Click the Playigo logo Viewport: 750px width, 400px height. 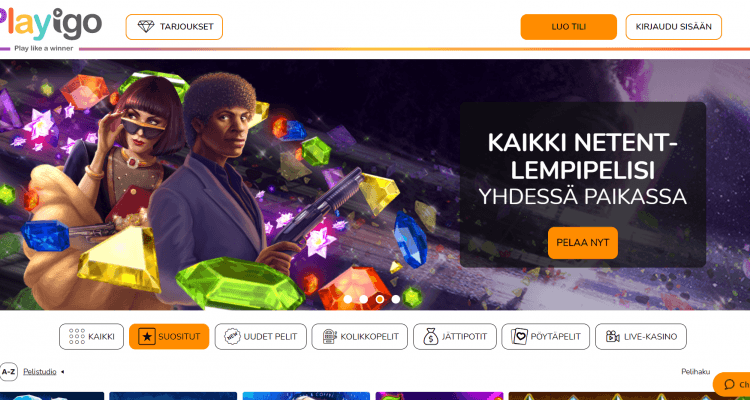coord(50,26)
